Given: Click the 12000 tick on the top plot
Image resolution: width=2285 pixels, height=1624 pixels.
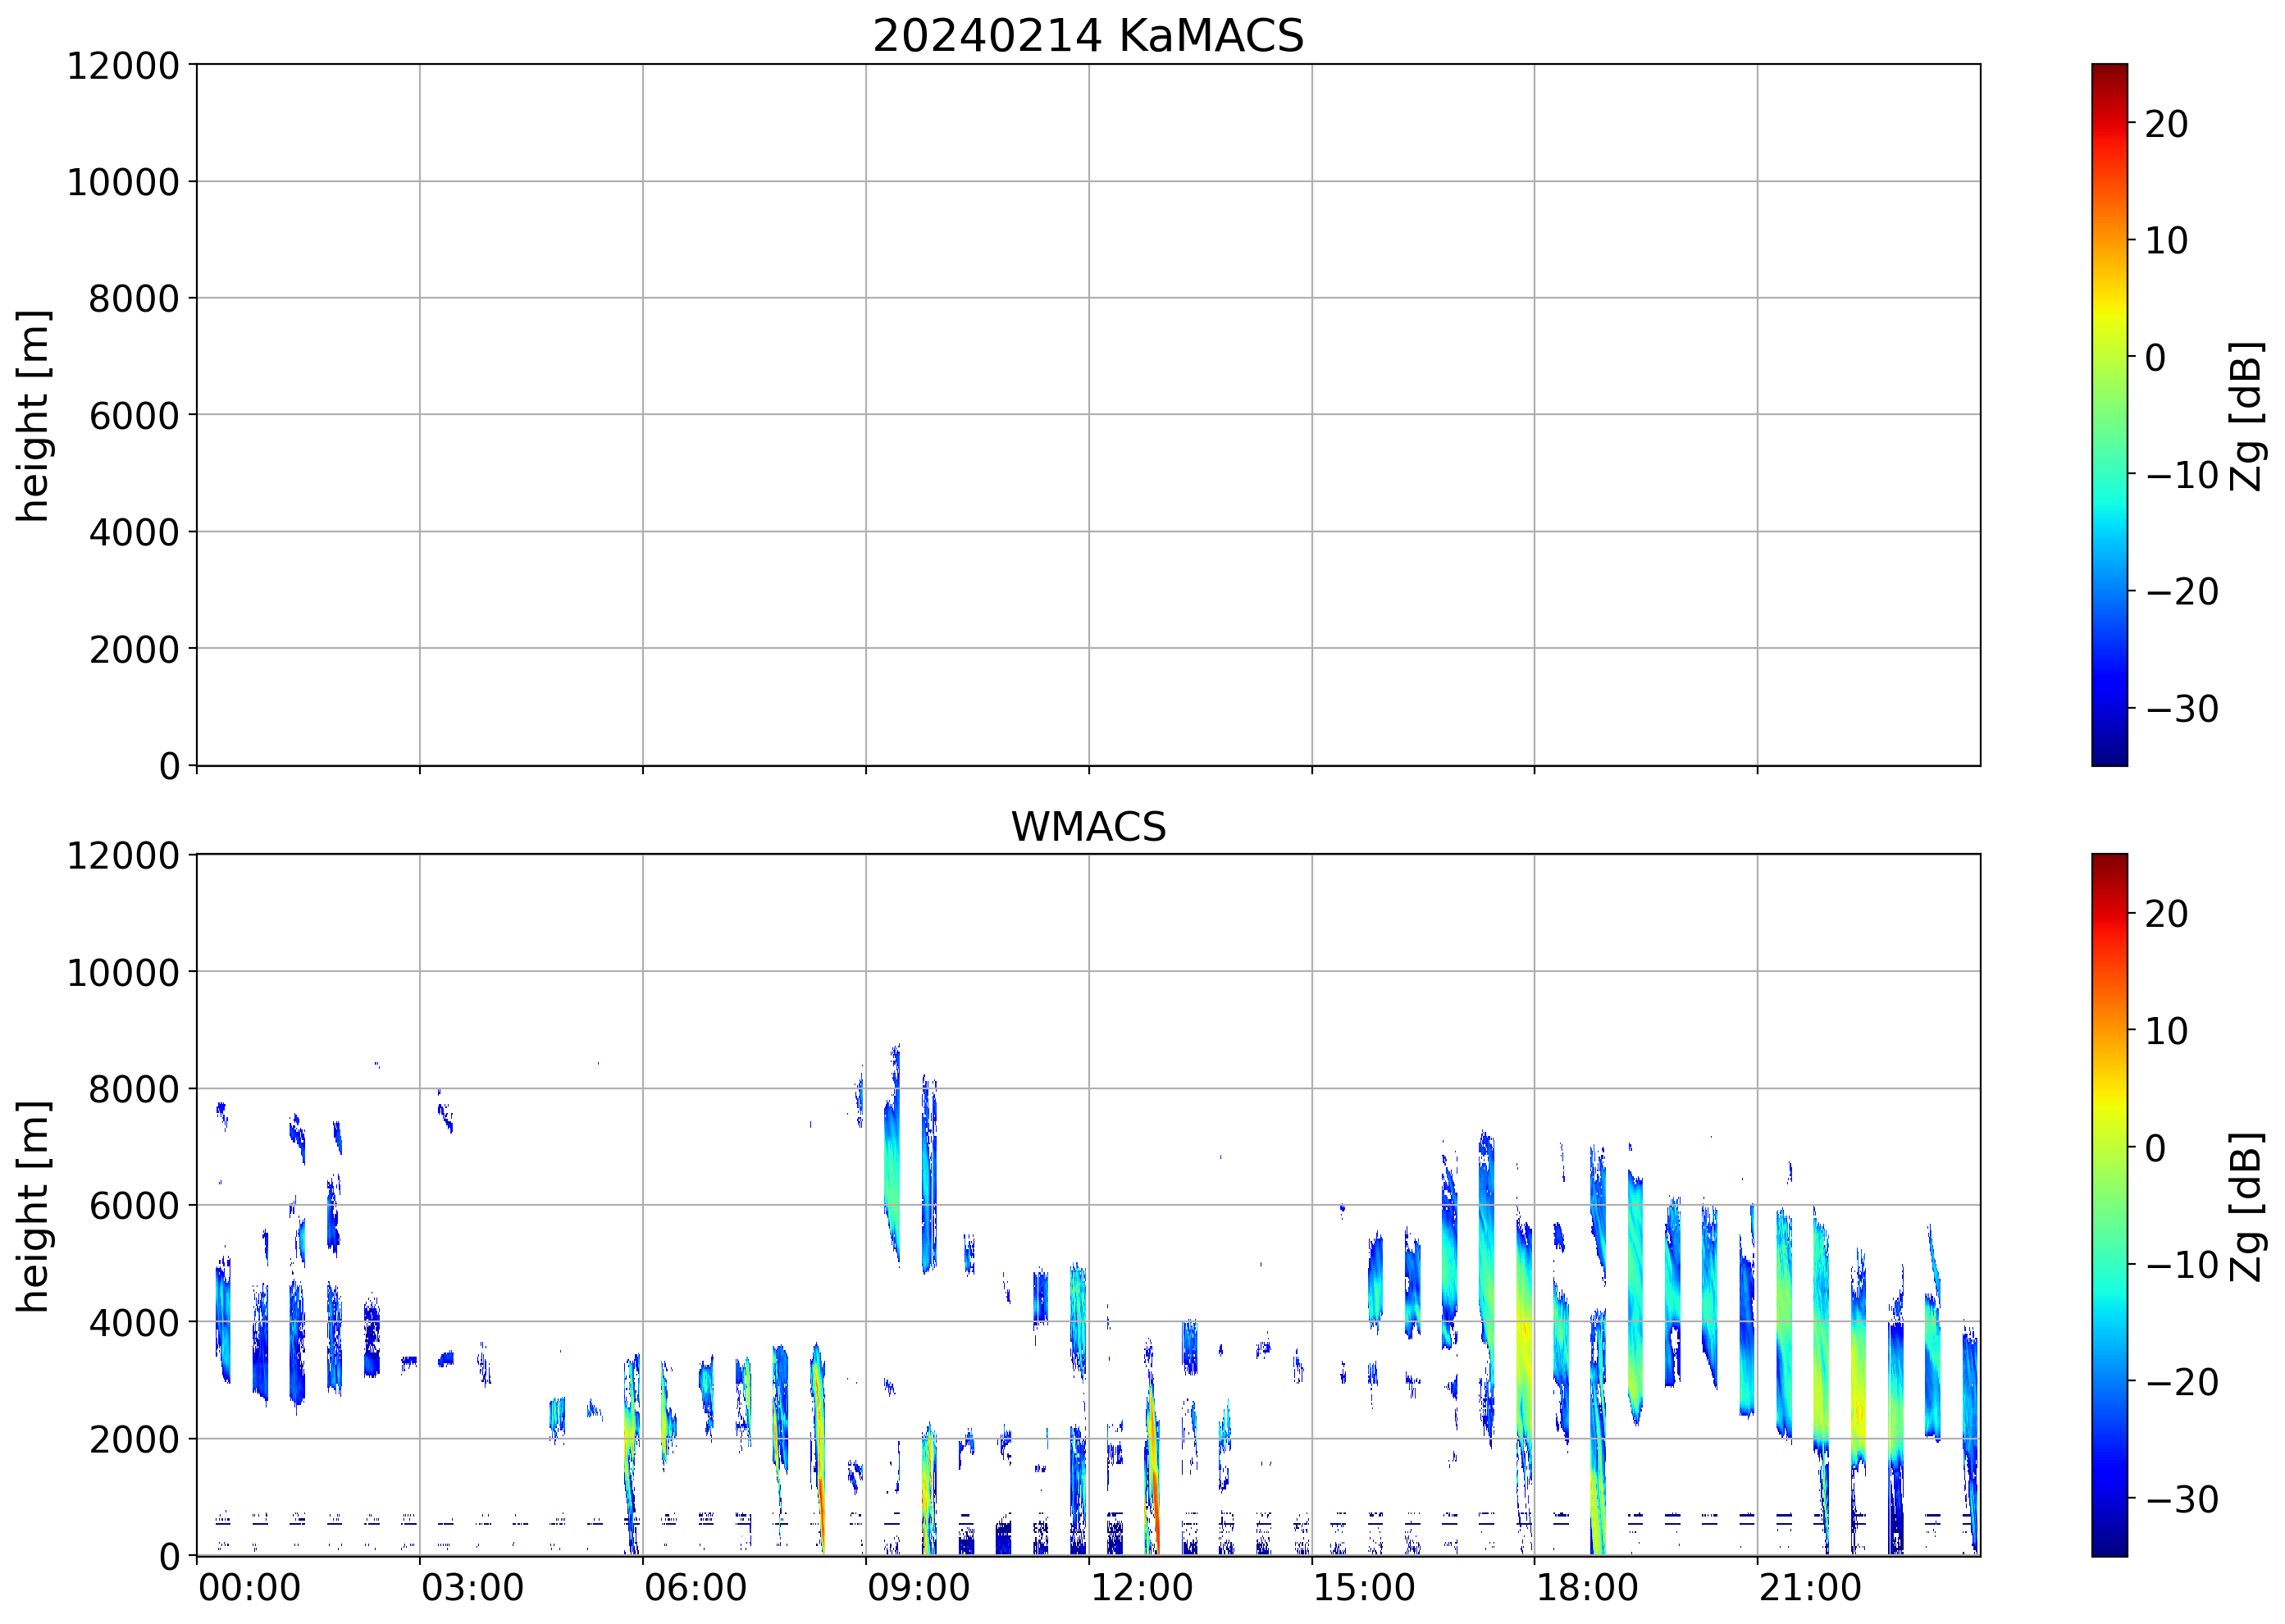Looking at the screenshot, I should [x=123, y=66].
